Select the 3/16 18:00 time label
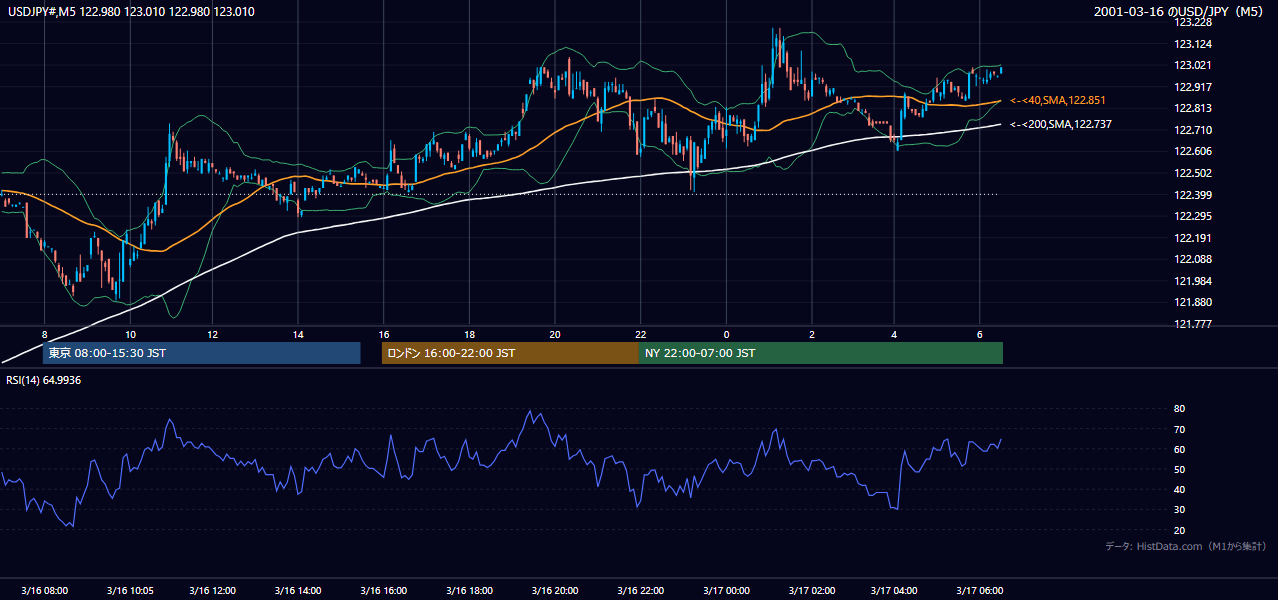Screen dimensions: 1278x600 tap(469, 591)
